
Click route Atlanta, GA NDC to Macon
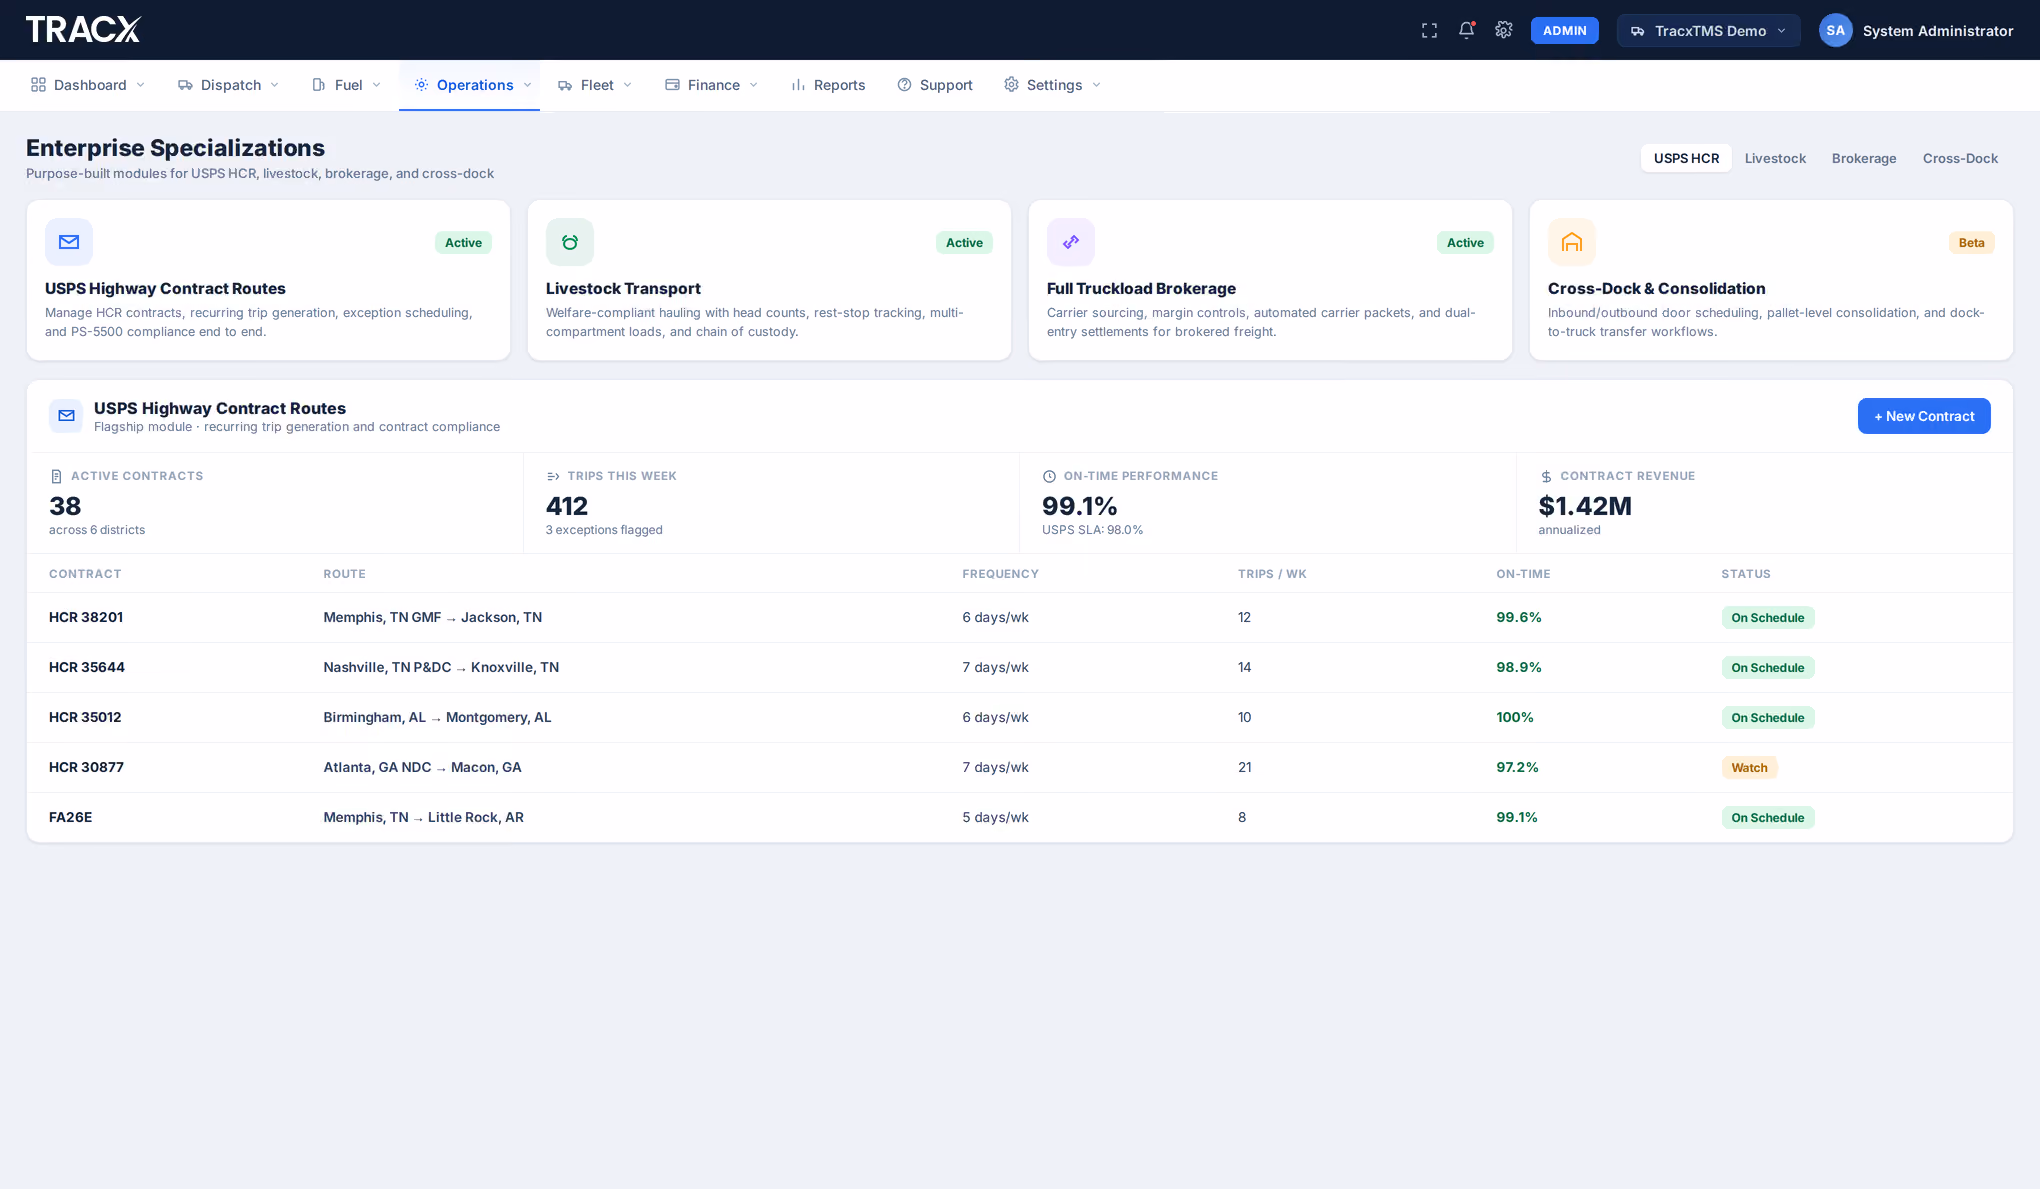coord(422,767)
